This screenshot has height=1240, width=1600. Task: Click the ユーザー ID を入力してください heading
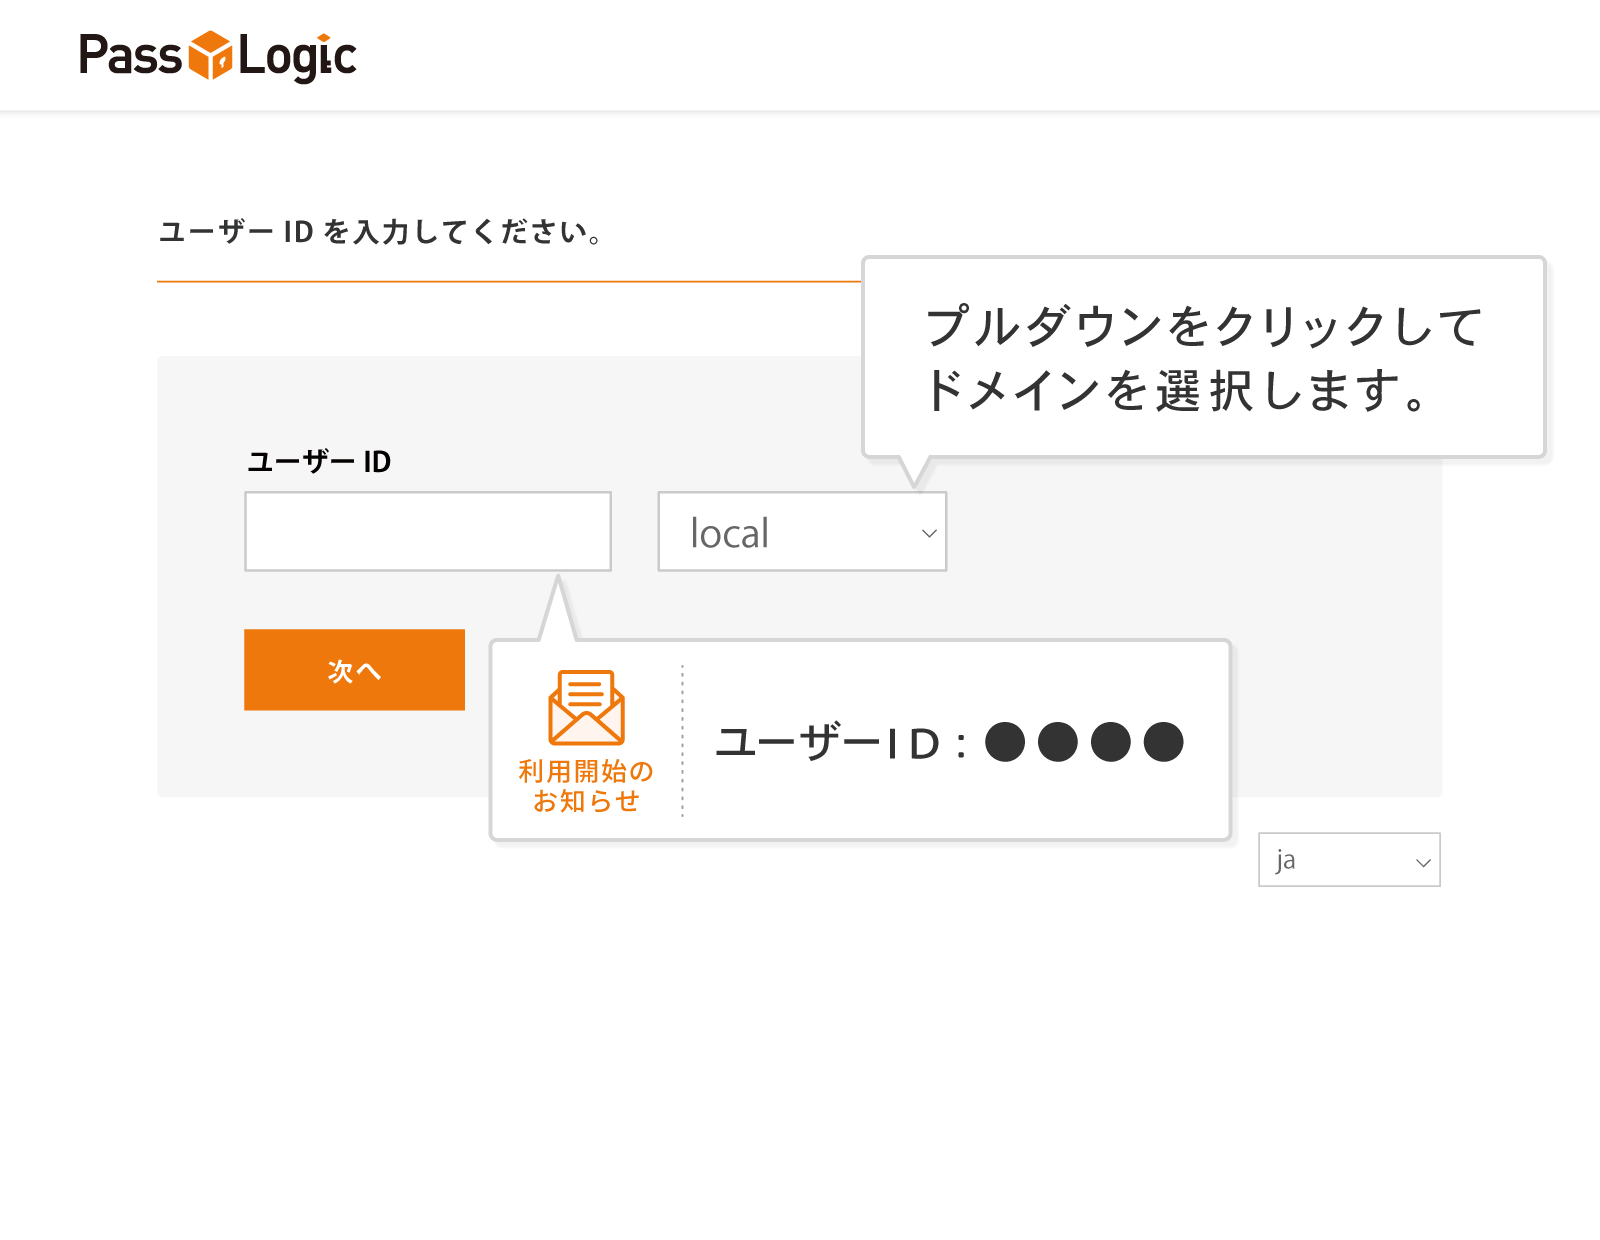[x=380, y=232]
